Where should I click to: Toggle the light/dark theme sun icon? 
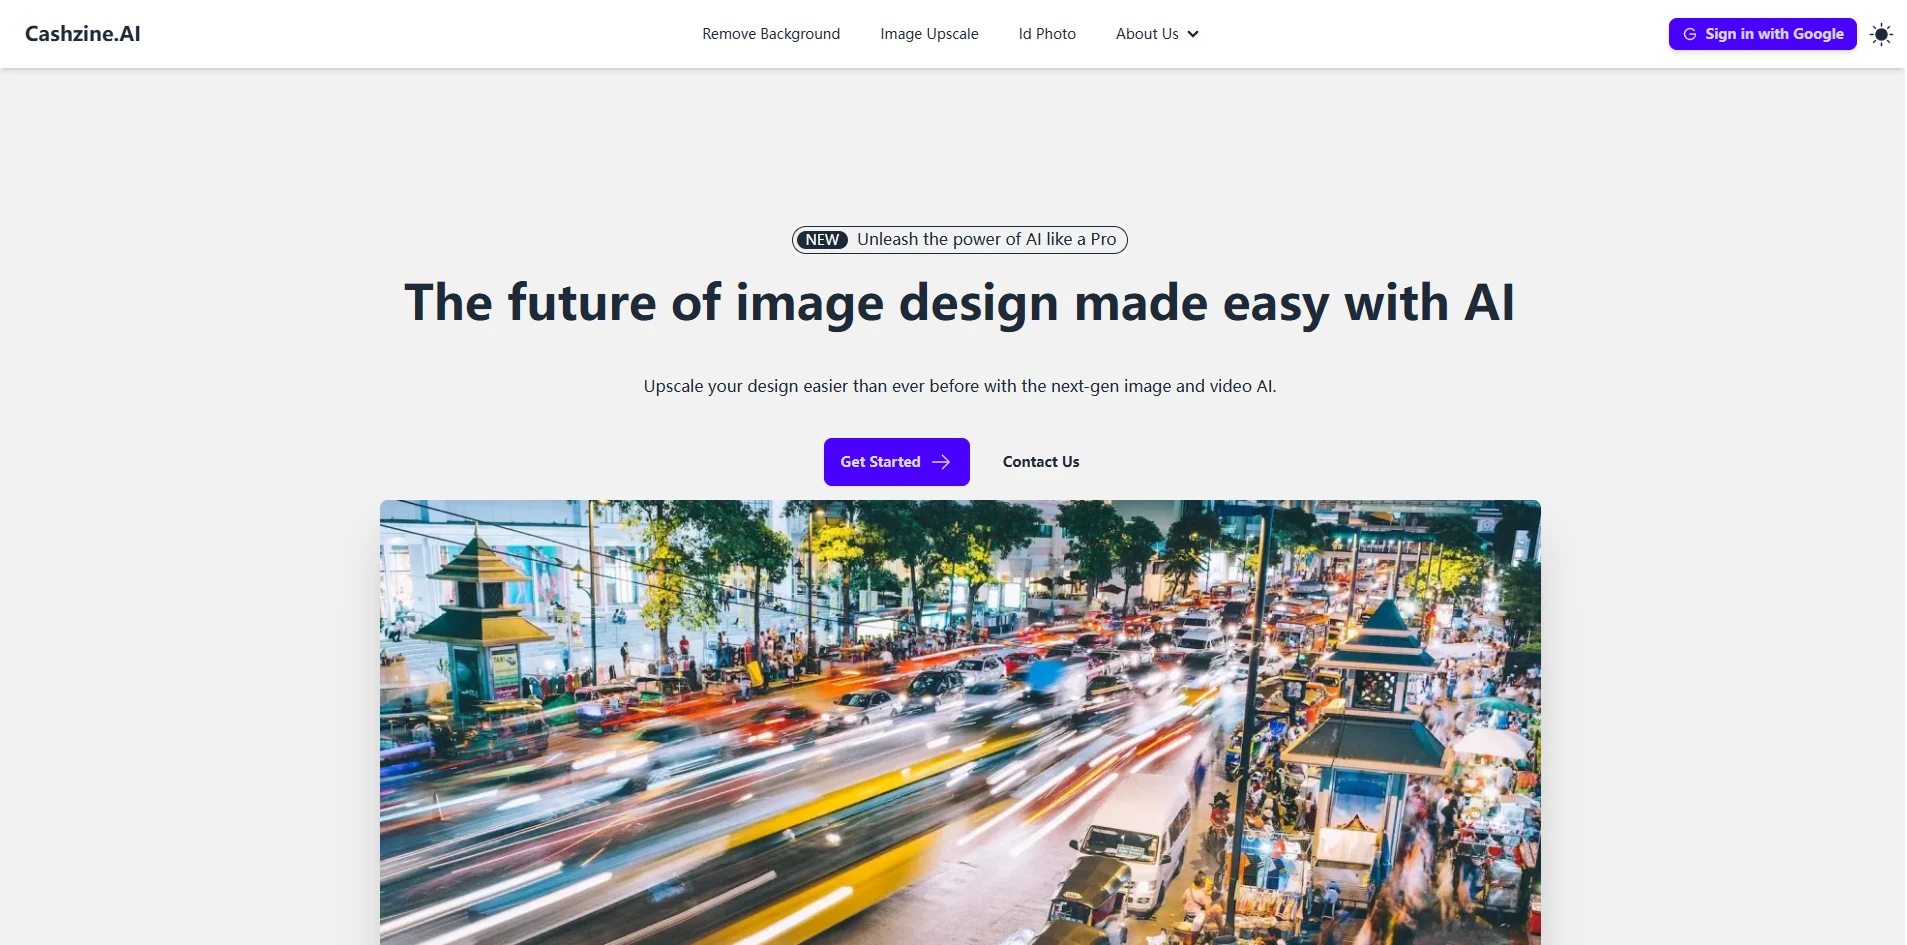(1882, 33)
